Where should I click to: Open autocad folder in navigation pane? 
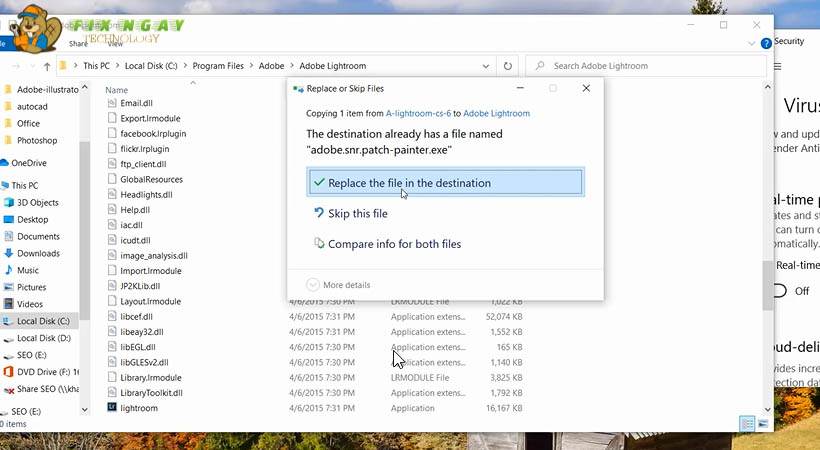[32, 106]
